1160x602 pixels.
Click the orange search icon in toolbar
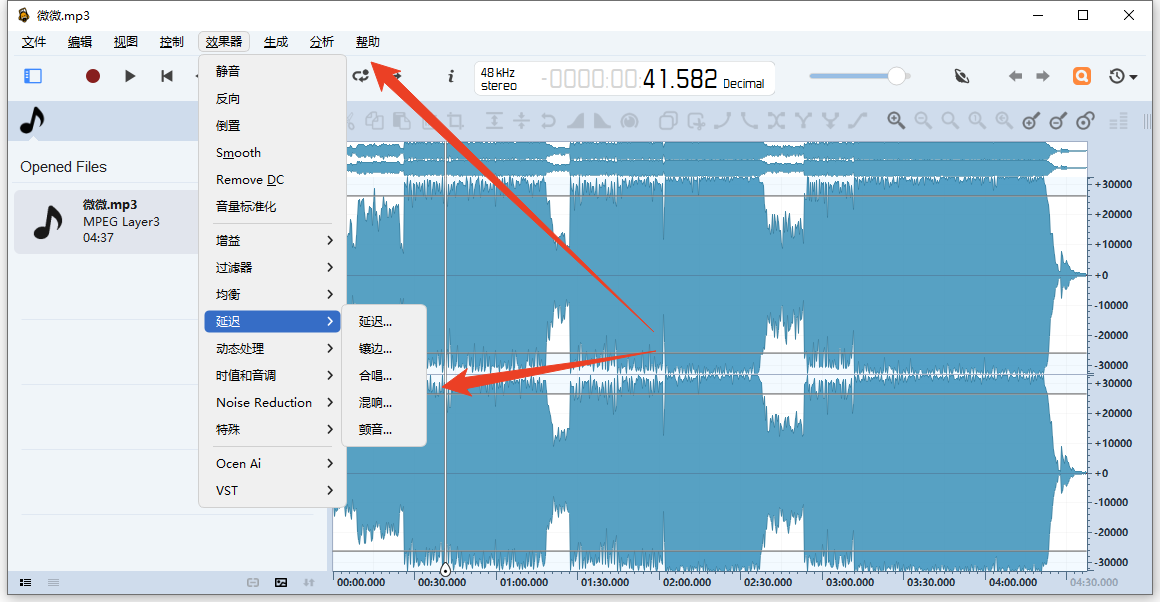pyautogui.click(x=1081, y=76)
